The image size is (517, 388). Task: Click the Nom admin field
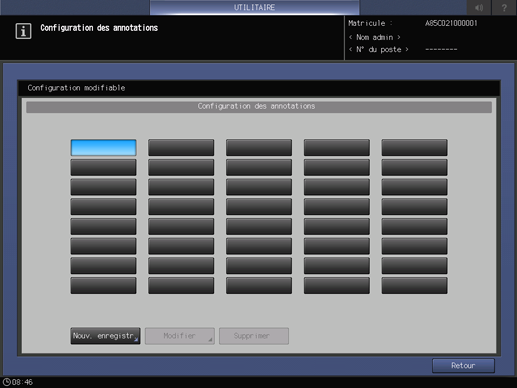coord(374,37)
